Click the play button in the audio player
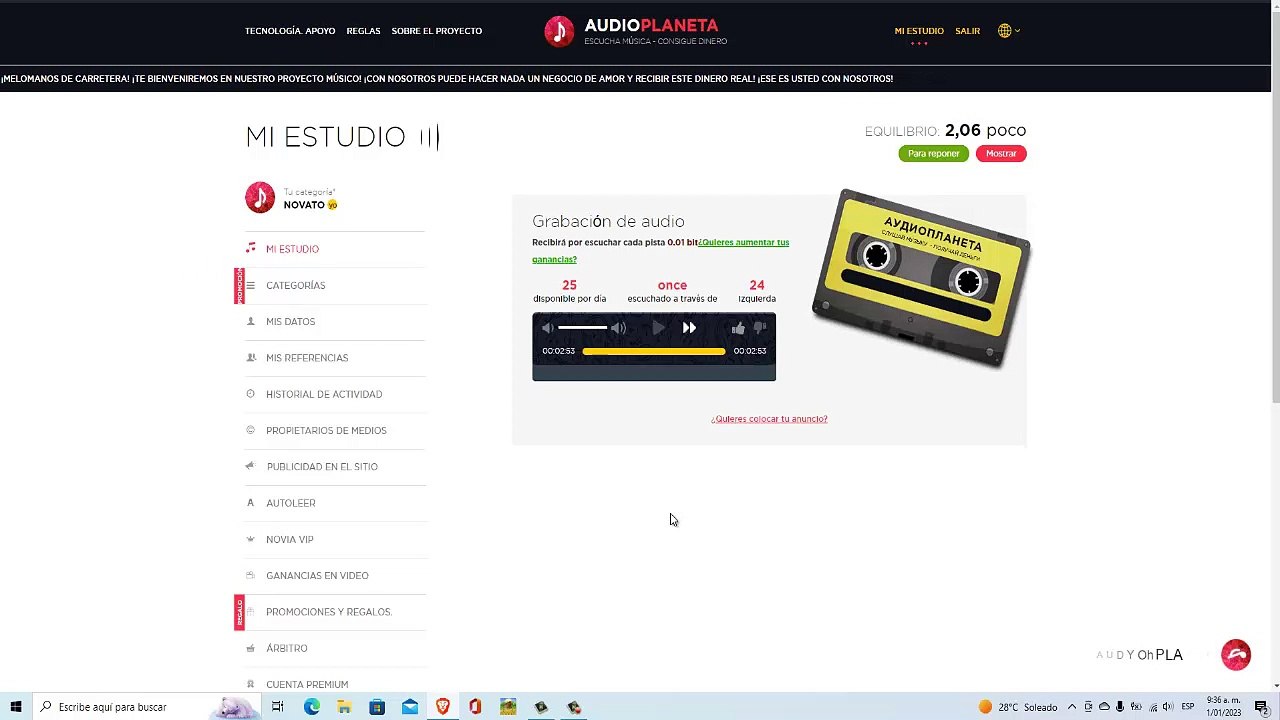Viewport: 1280px width, 720px height. click(x=658, y=328)
